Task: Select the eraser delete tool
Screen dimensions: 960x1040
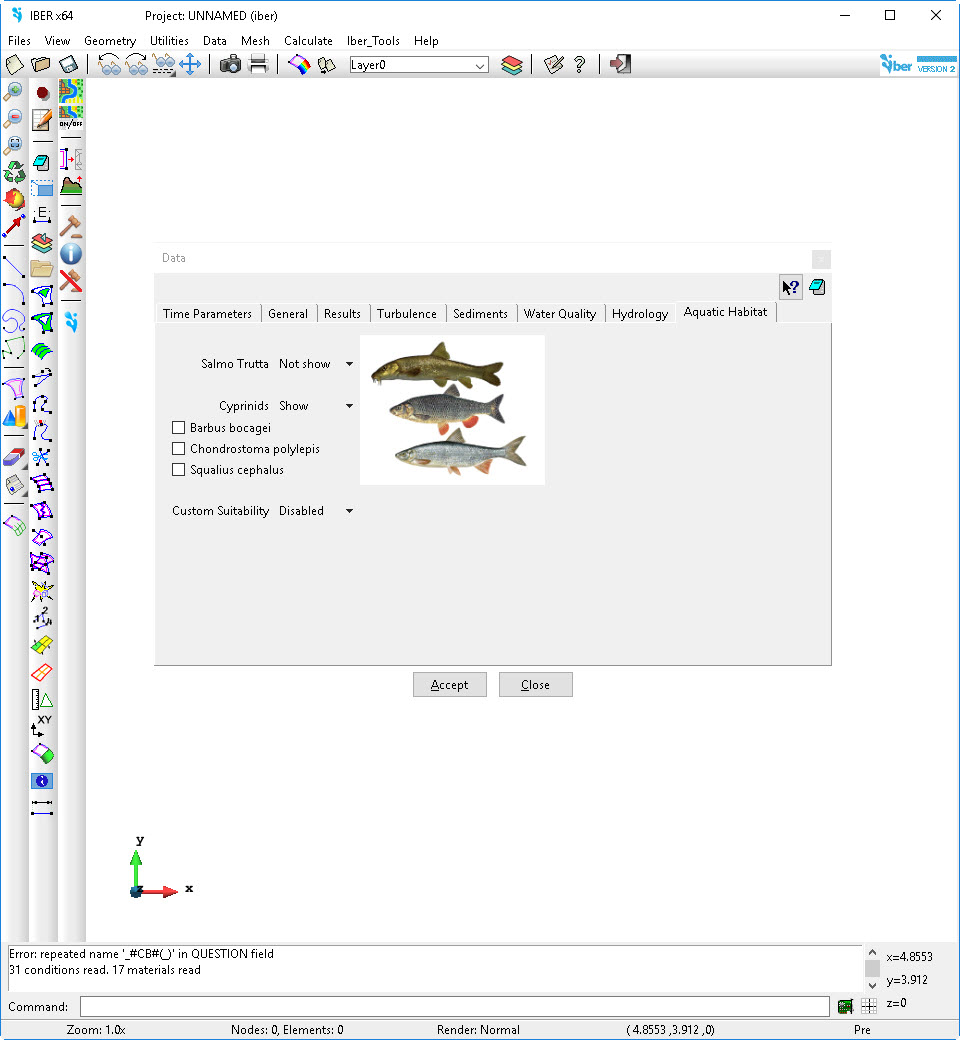Action: click(x=14, y=458)
